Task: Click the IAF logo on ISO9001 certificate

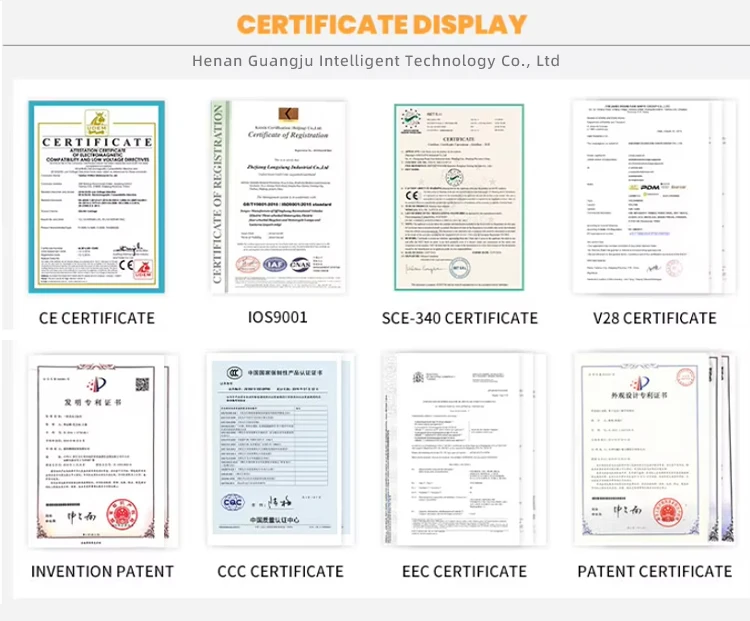Action: 275,264
